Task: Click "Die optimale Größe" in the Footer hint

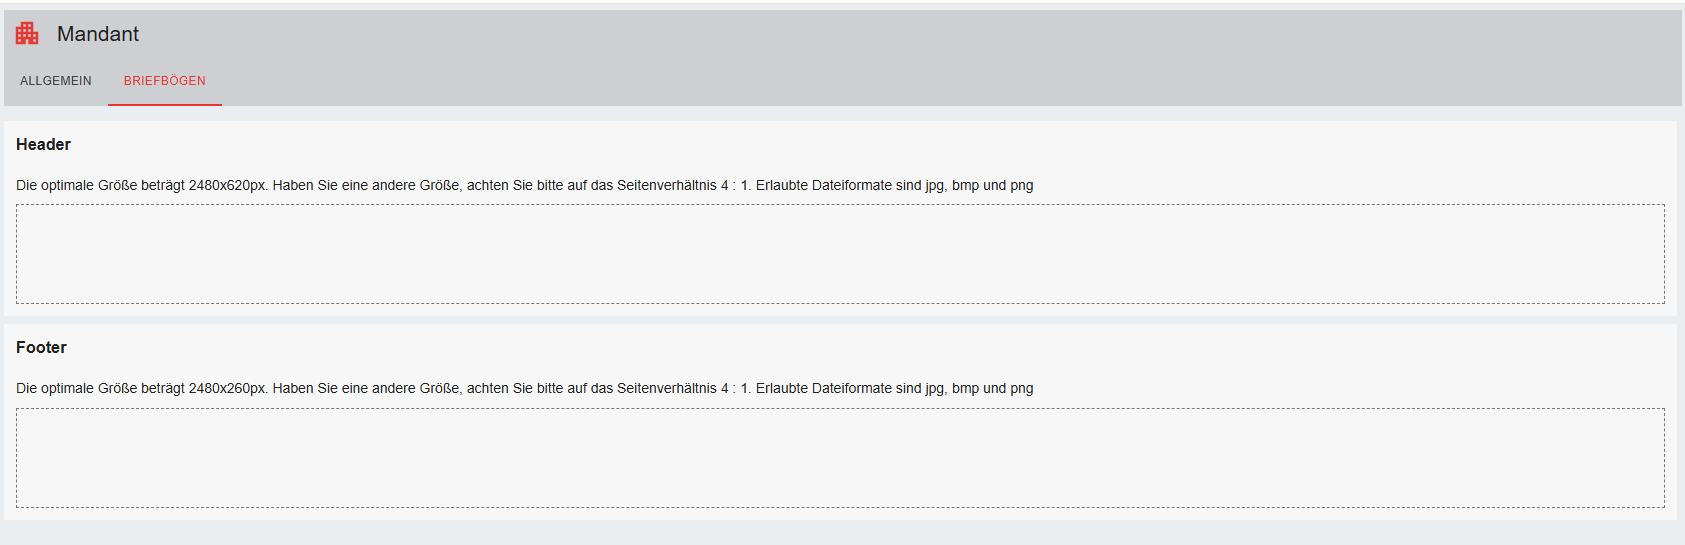Action: pyautogui.click(x=76, y=389)
